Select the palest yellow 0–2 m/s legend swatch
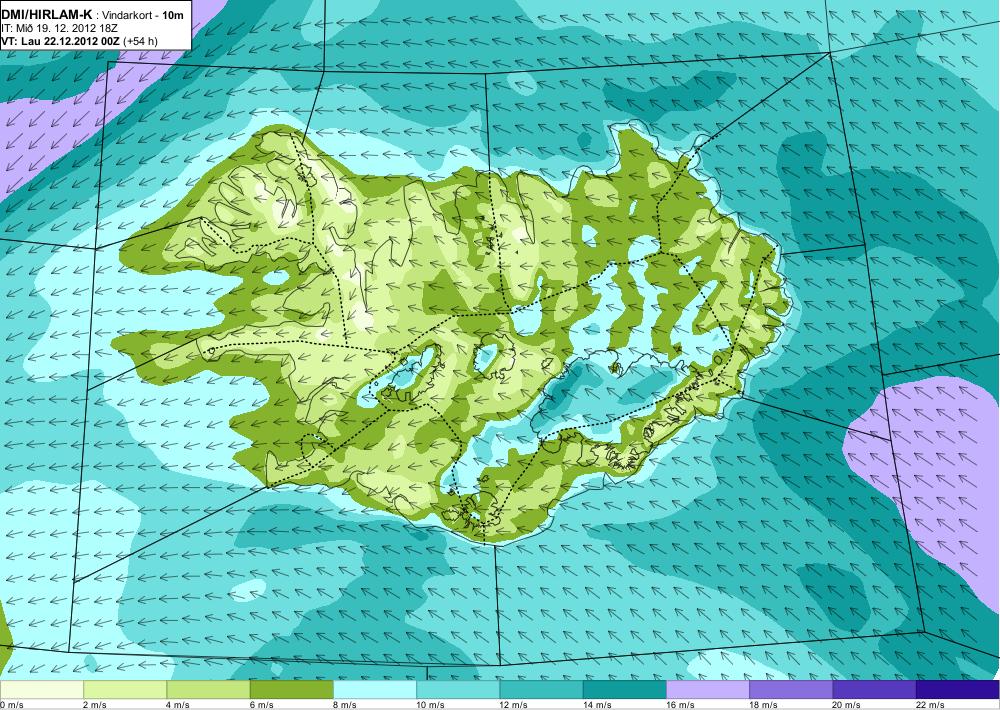Screen dimensions: 1000x710 point(41,690)
